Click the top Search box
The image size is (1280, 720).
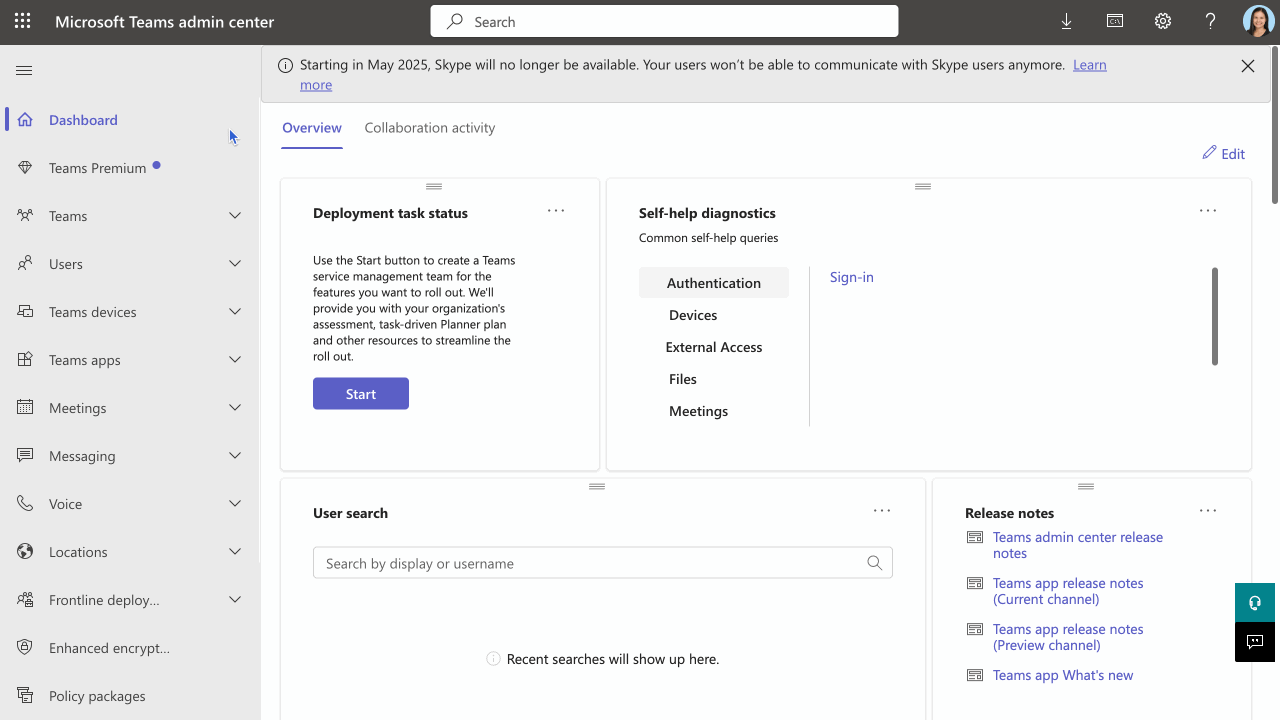(x=664, y=21)
